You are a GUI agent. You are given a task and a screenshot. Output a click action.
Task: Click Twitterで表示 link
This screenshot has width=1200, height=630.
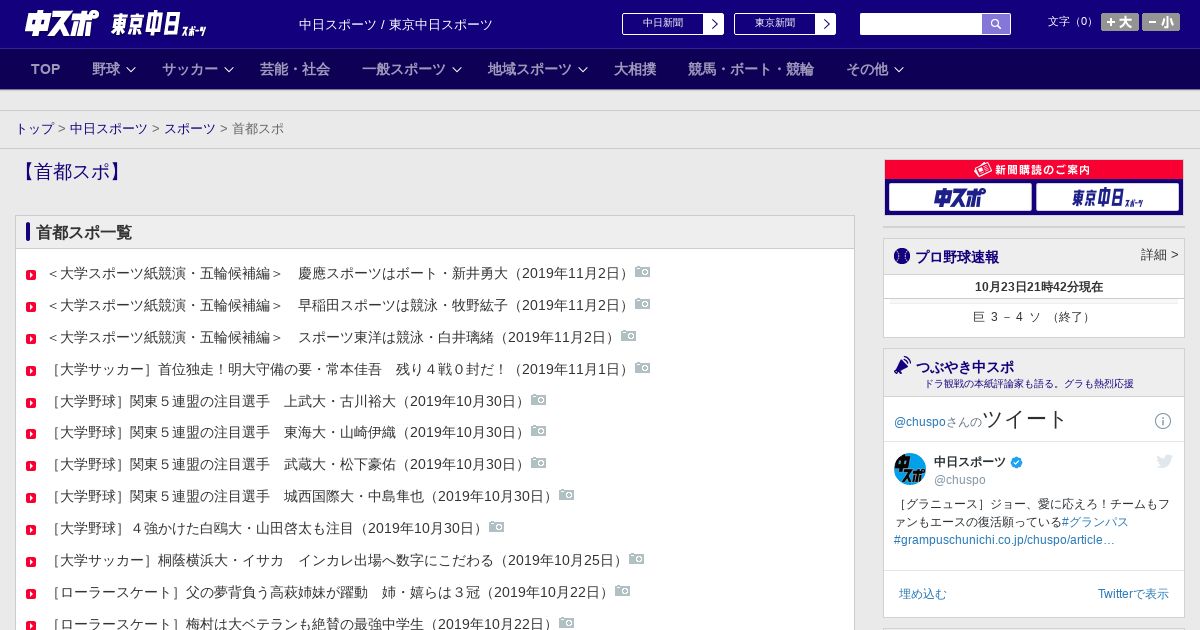(x=1133, y=594)
